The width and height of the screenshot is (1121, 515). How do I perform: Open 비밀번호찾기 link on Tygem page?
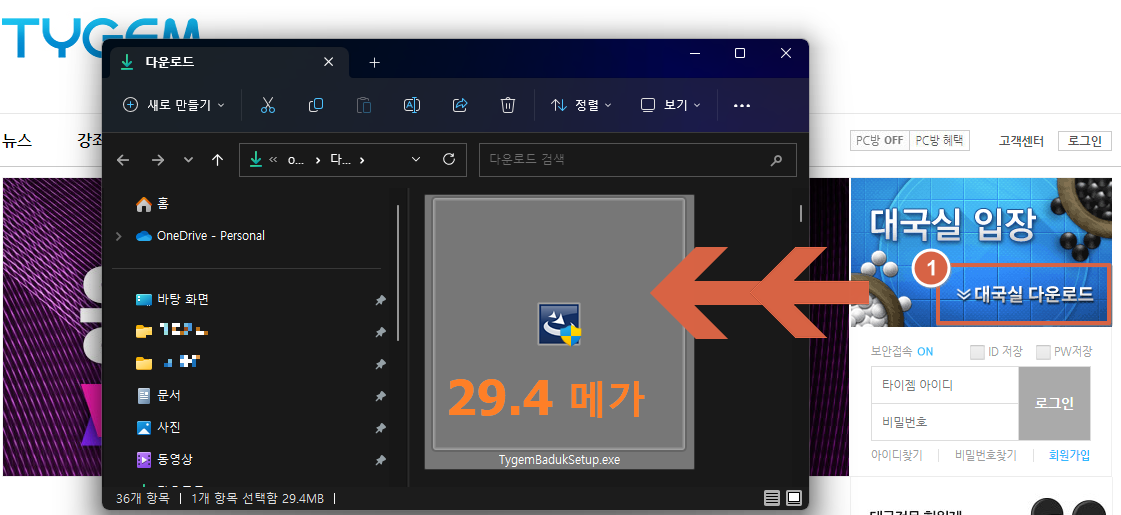(985, 455)
